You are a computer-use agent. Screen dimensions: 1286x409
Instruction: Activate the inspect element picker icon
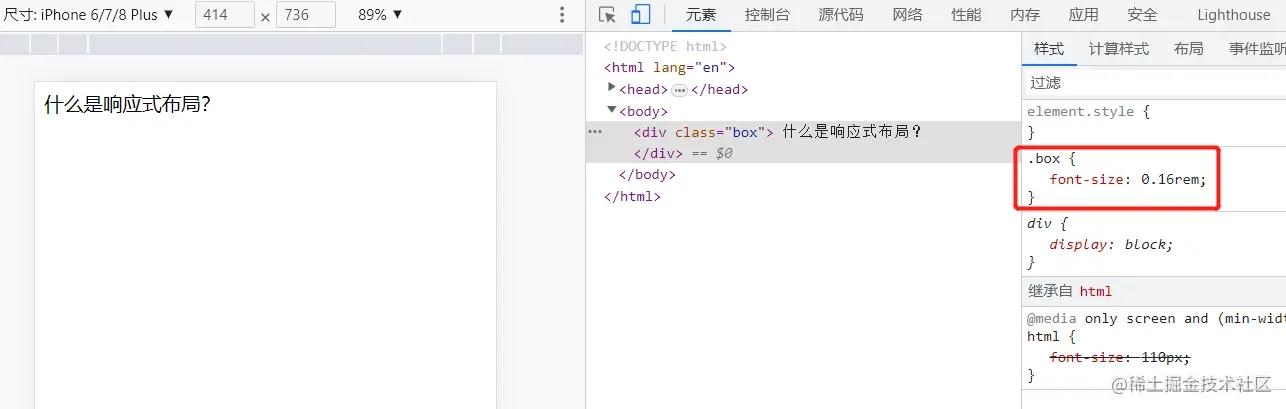tap(607, 15)
